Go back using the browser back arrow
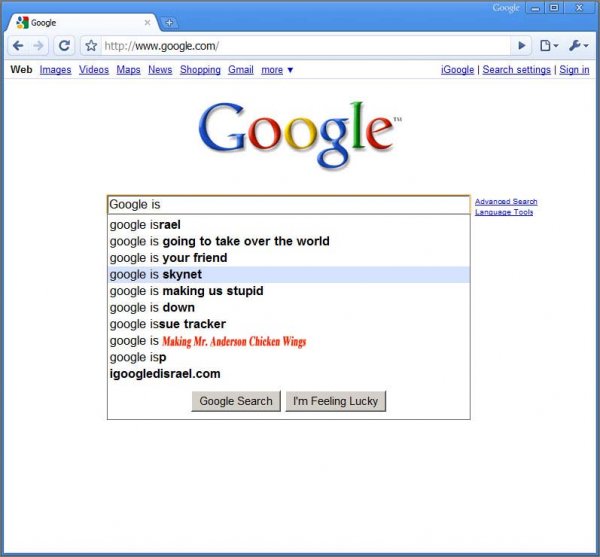This screenshot has height=557, width=600. [18, 46]
